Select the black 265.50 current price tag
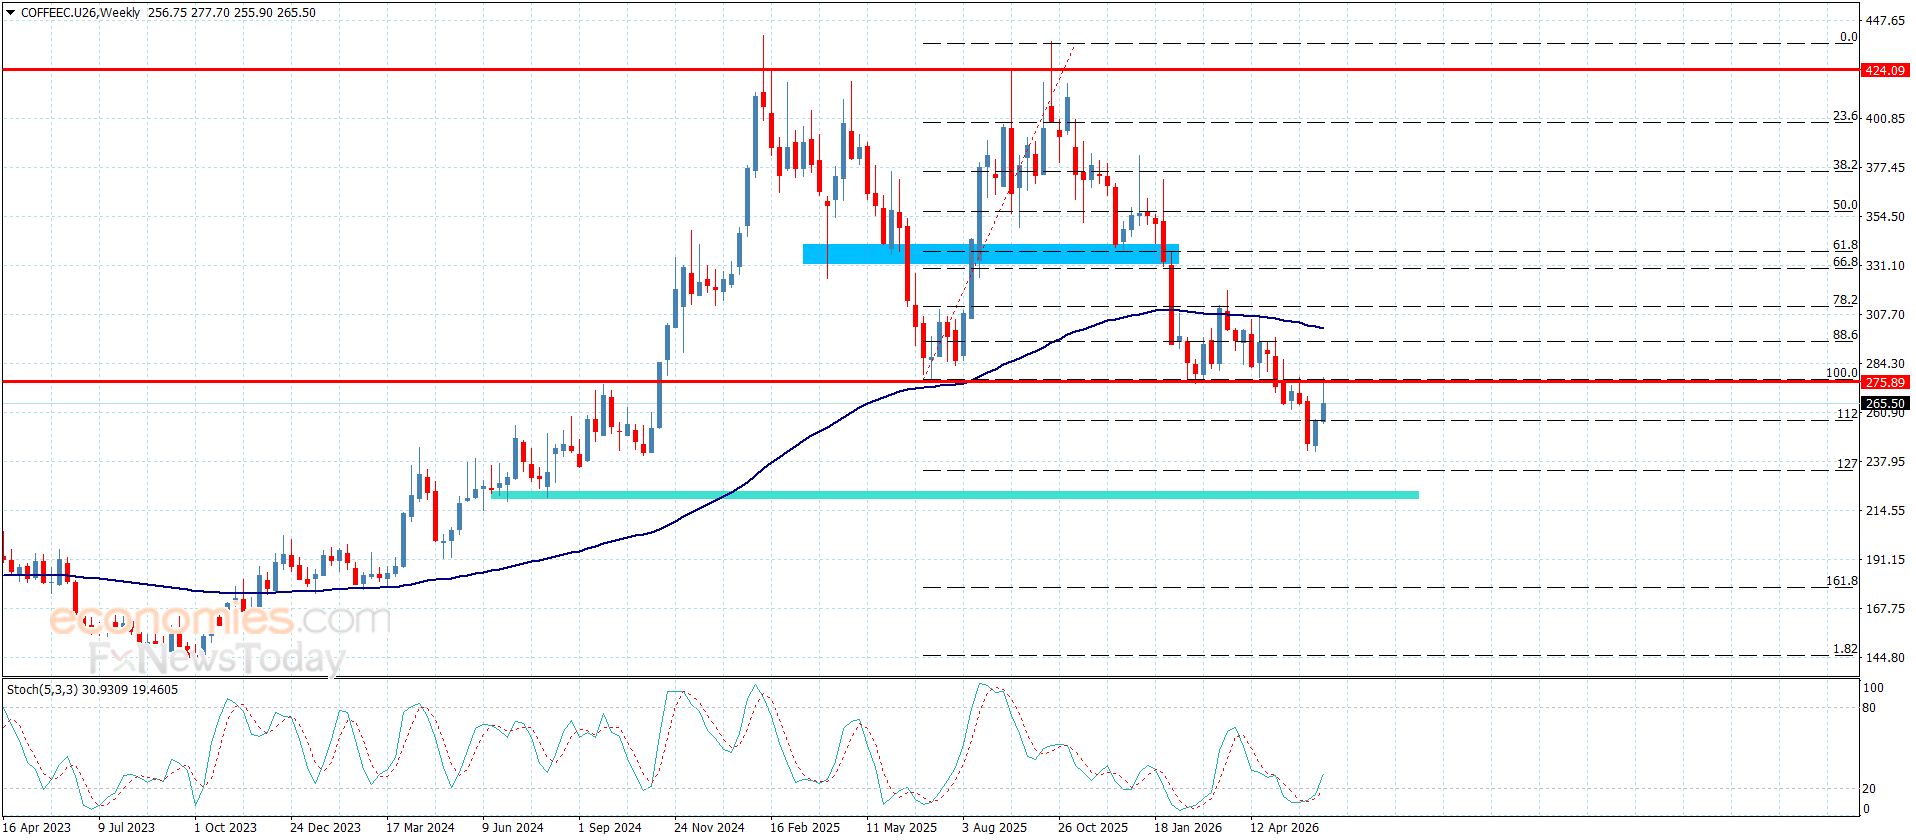The width and height of the screenshot is (1916, 840). point(1884,404)
